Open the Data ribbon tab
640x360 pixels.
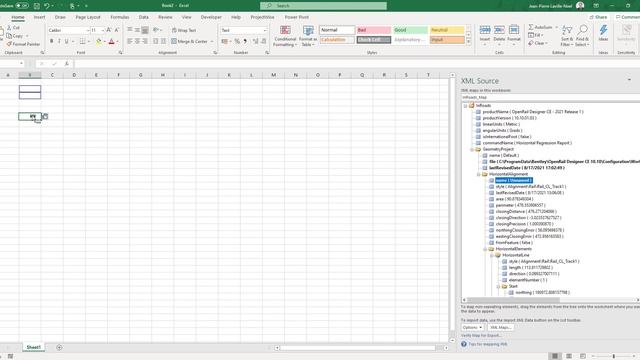144,17
